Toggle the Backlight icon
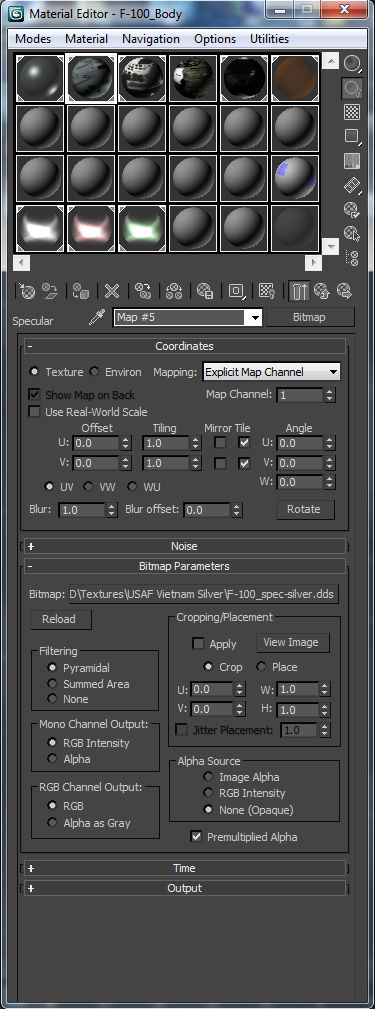 point(351,88)
